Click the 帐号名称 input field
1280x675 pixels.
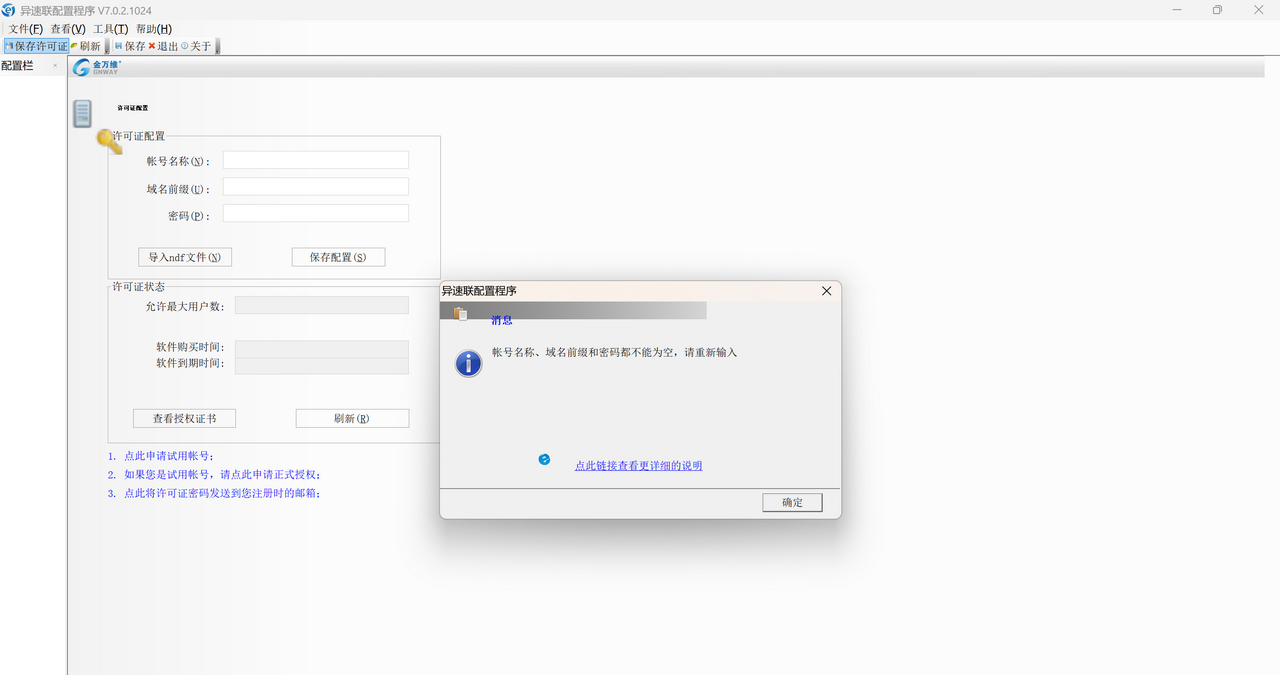315,159
